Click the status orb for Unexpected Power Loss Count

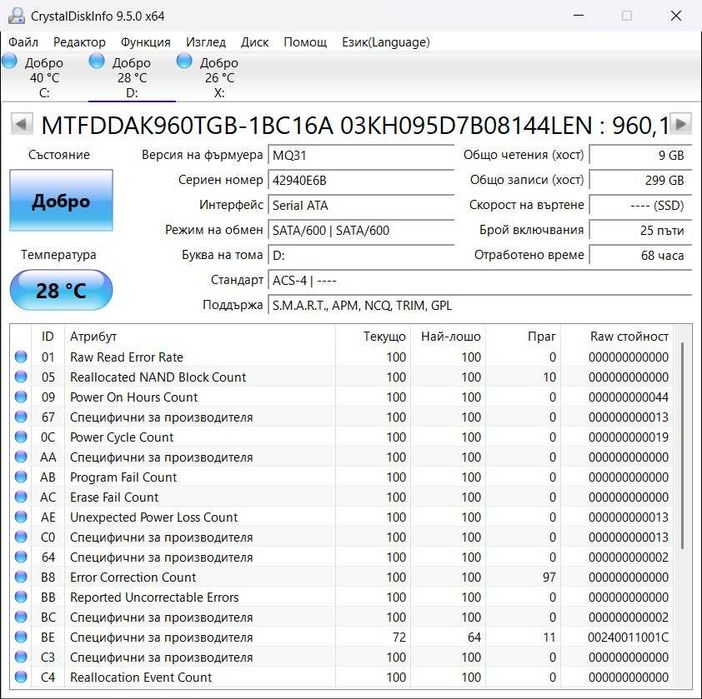(x=21, y=517)
